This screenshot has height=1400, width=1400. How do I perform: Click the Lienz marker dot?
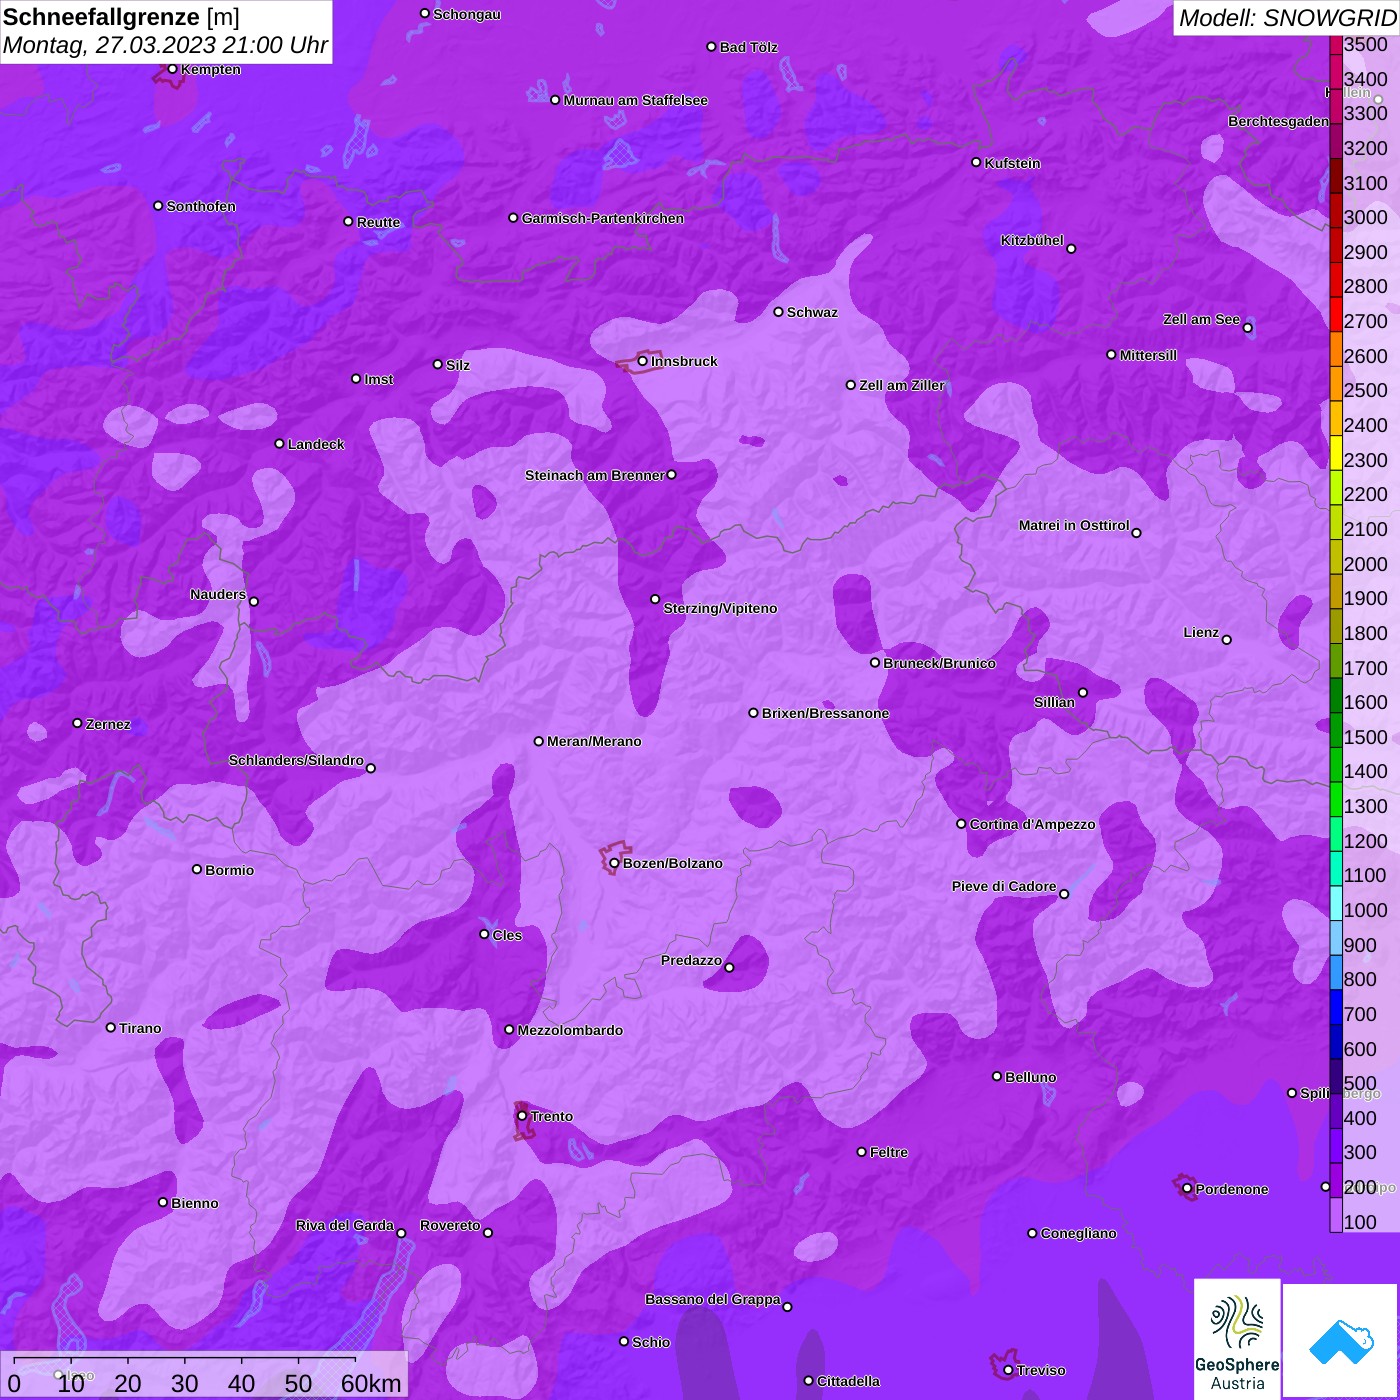point(1227,640)
